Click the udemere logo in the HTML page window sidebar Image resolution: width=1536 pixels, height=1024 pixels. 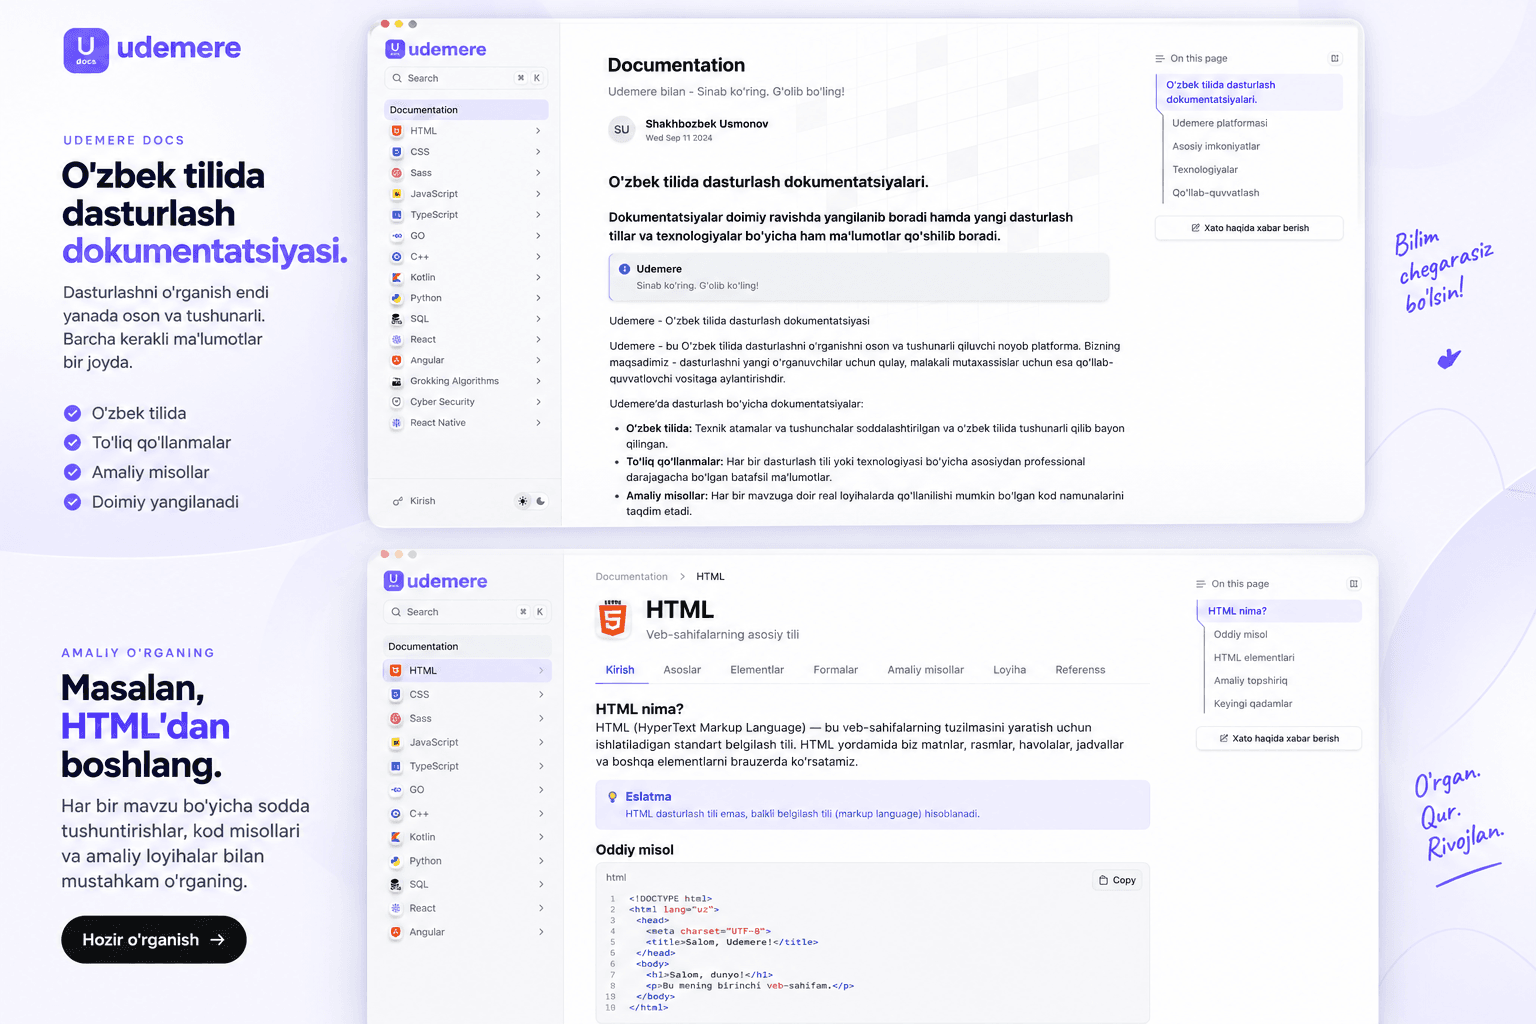(x=436, y=581)
